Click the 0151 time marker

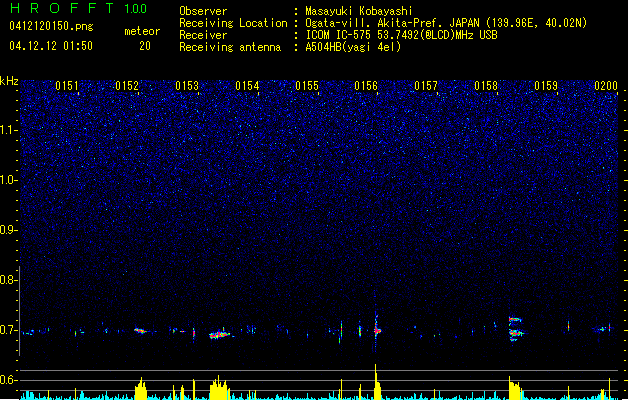(67, 86)
